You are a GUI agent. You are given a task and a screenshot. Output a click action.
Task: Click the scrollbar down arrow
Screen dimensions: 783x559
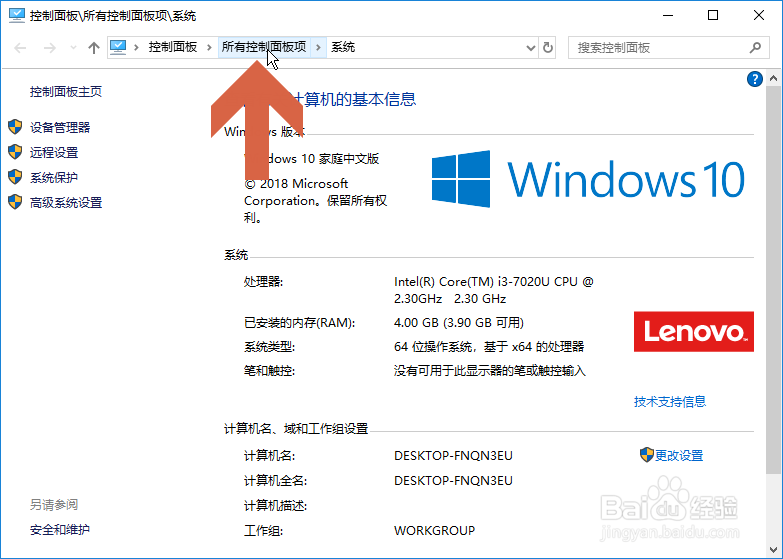(774, 551)
